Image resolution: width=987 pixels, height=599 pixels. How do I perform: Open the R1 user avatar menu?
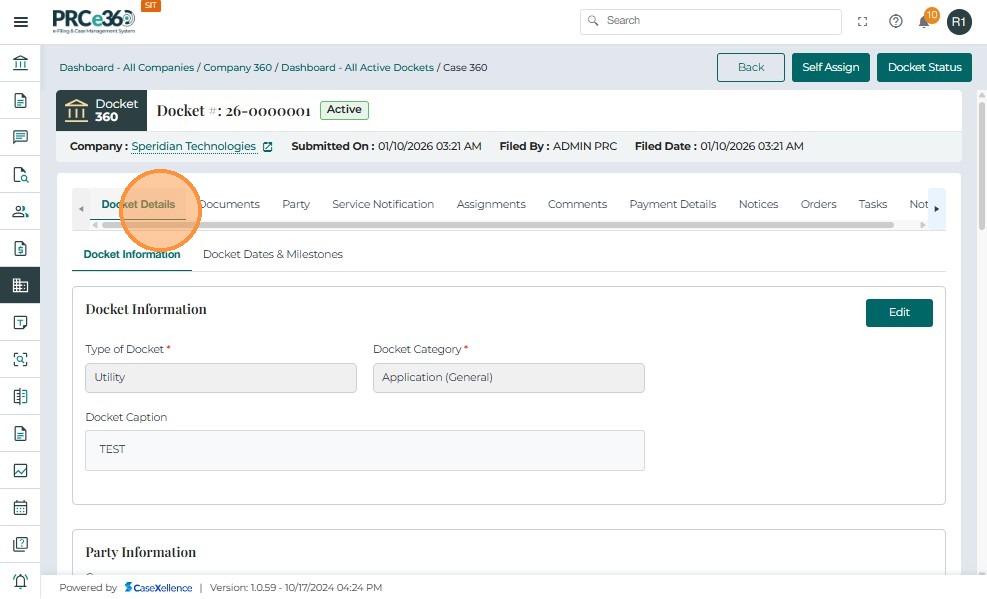pos(959,22)
